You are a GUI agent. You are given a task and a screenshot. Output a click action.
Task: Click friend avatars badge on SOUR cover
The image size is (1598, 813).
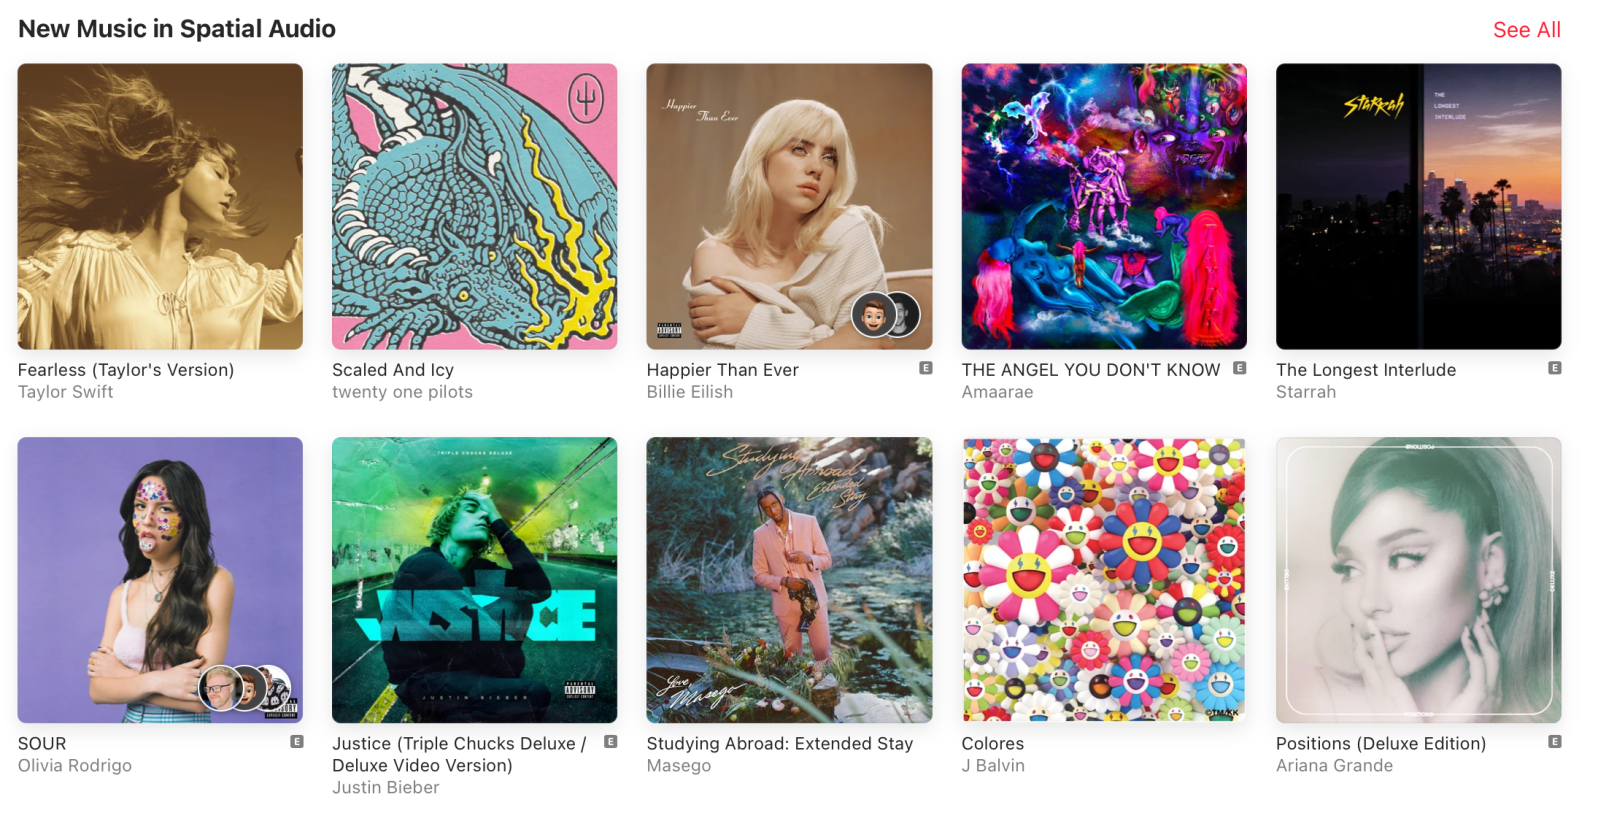245,688
